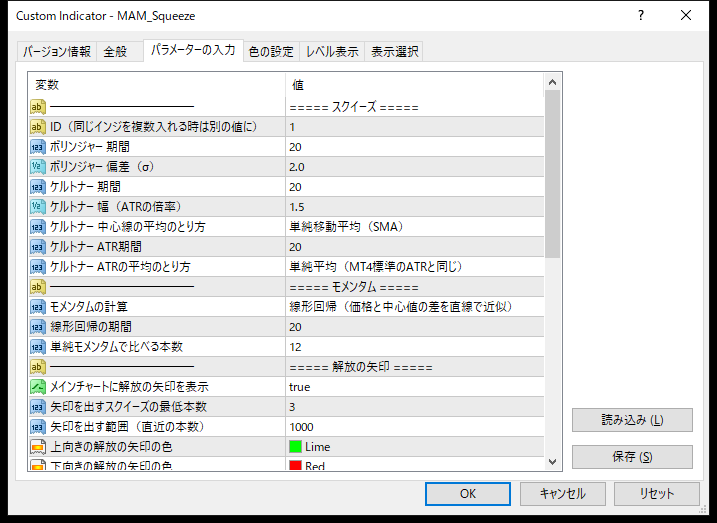Click the color icon beside 上向きの解放の矢印の色
The width and height of the screenshot is (717, 523).
37,447
